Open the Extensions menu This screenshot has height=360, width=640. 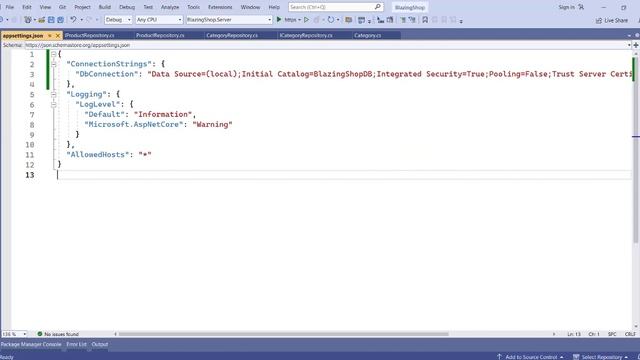(x=220, y=7)
